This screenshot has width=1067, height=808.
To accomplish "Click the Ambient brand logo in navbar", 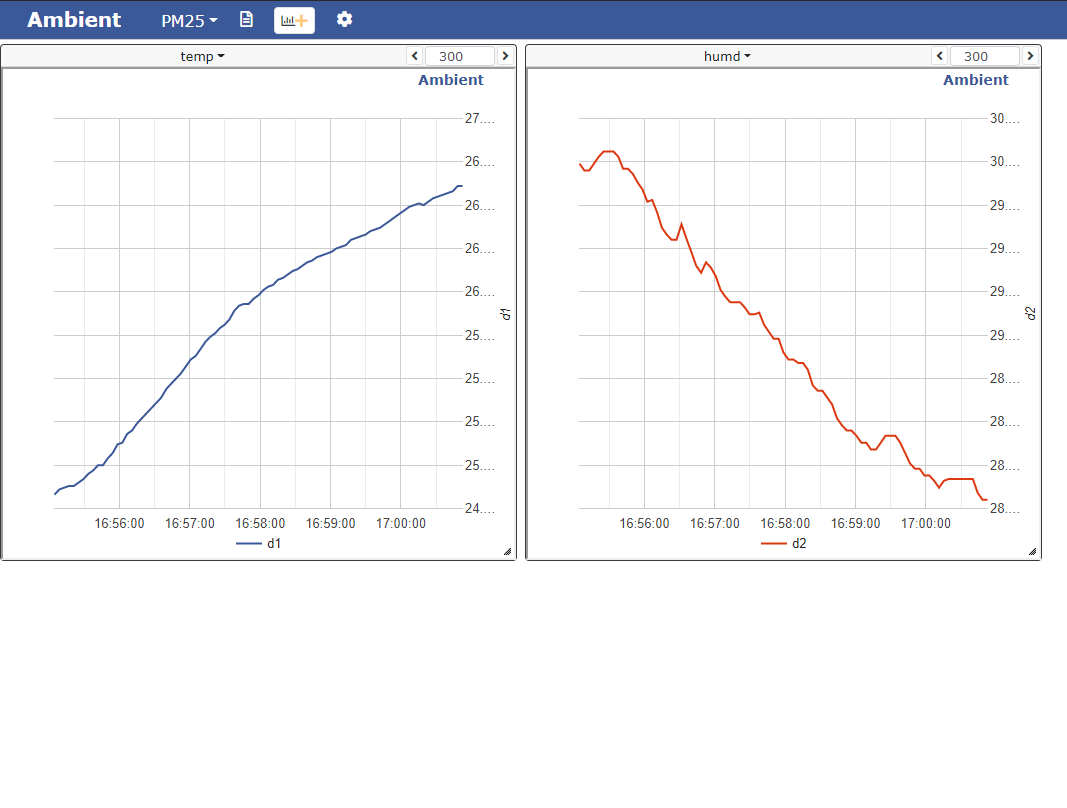I will point(74,20).
